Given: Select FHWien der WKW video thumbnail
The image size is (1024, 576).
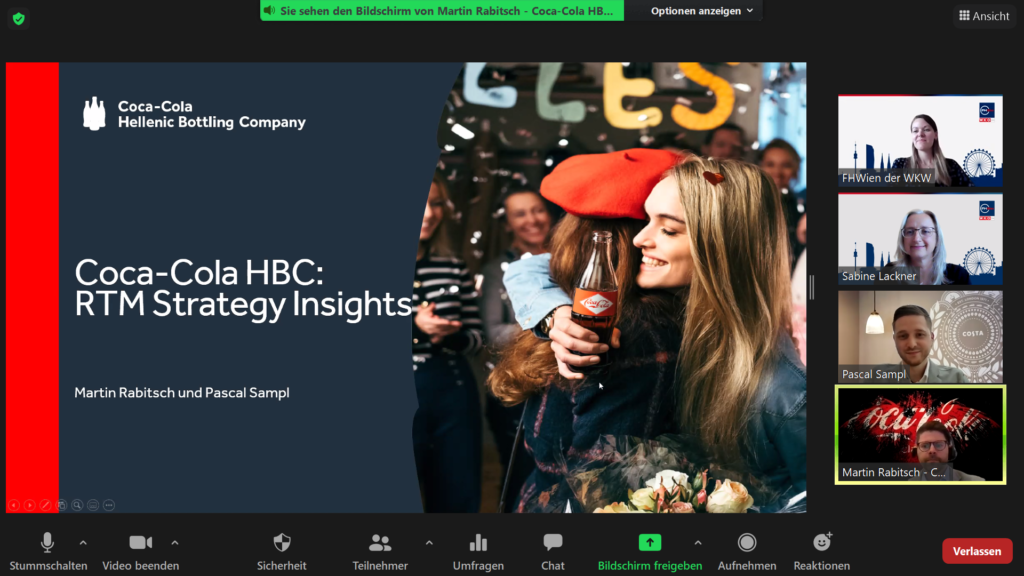Looking at the screenshot, I should 920,141.
